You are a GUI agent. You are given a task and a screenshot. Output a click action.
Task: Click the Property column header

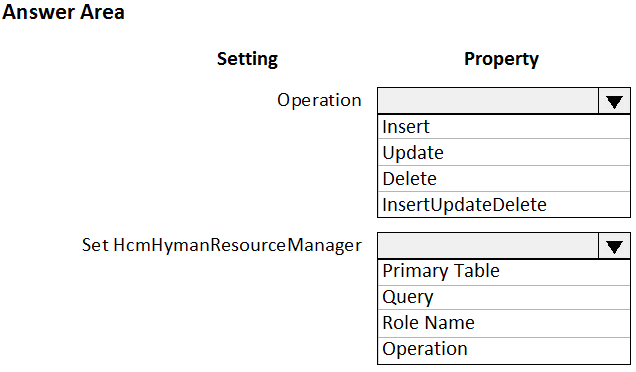pos(501,59)
